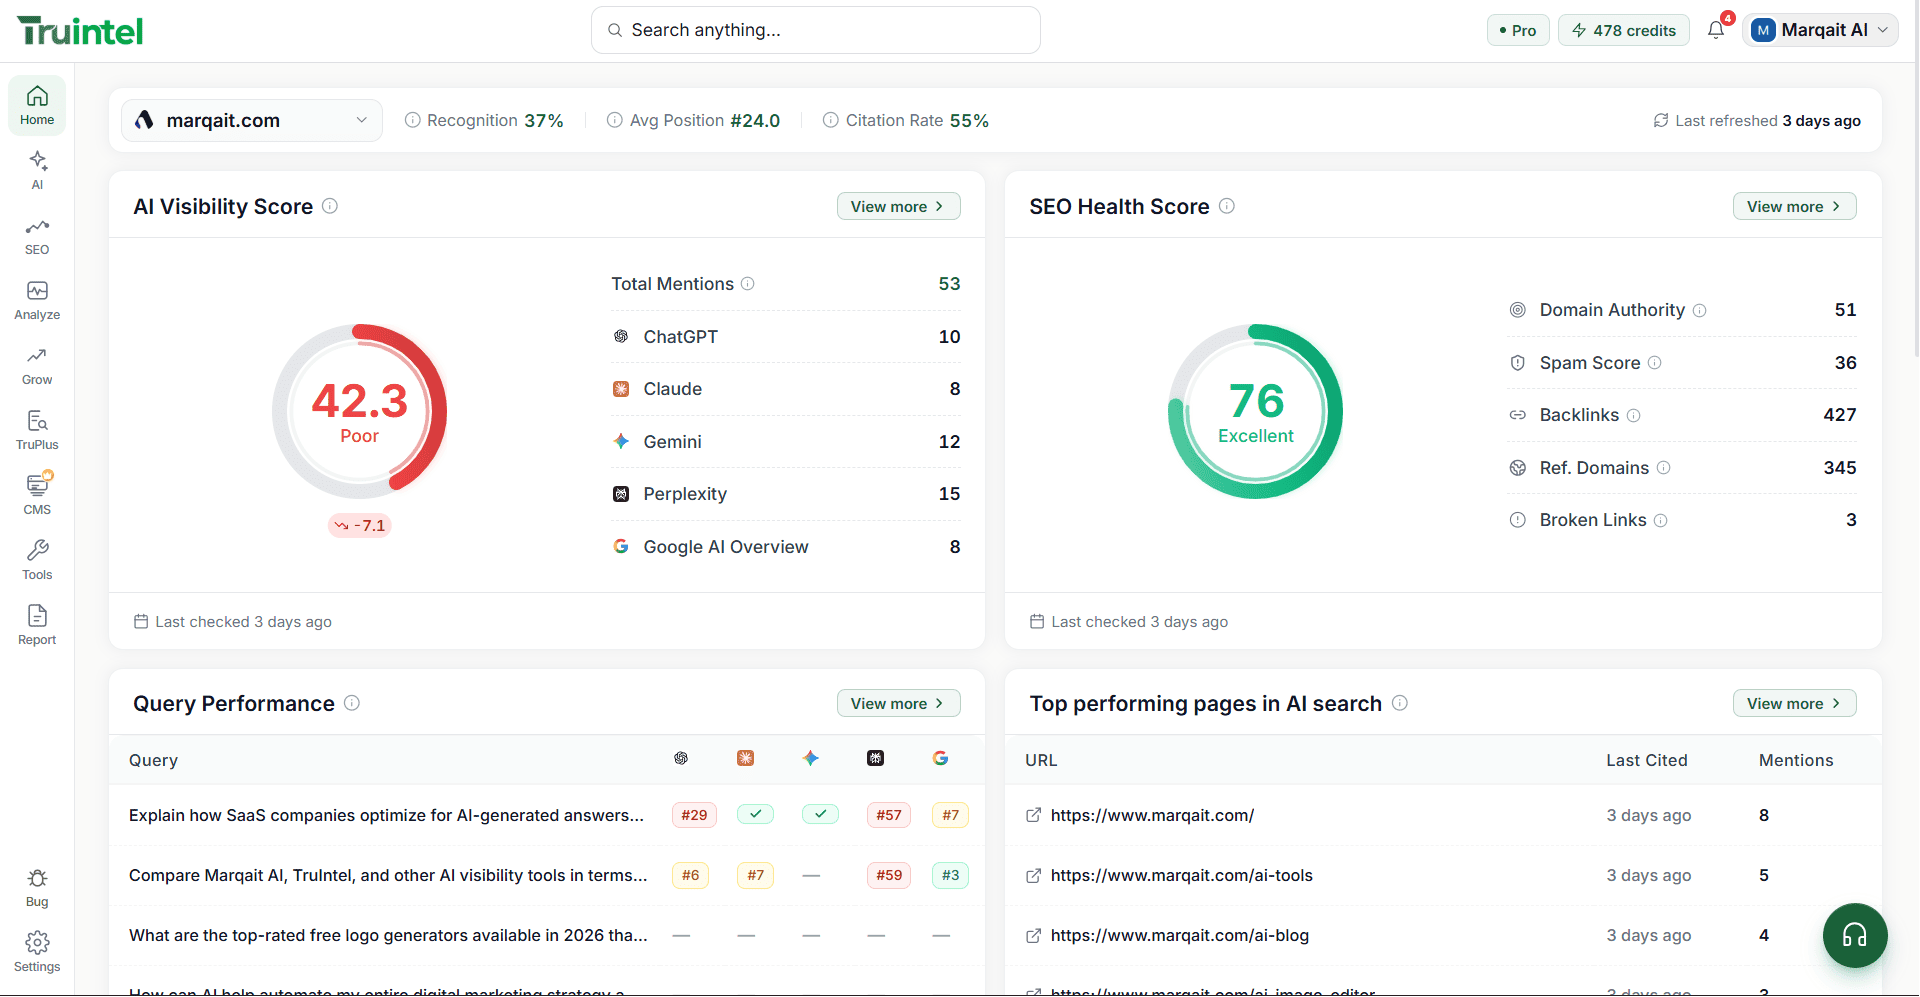View more in Top performing pages

tap(1794, 703)
